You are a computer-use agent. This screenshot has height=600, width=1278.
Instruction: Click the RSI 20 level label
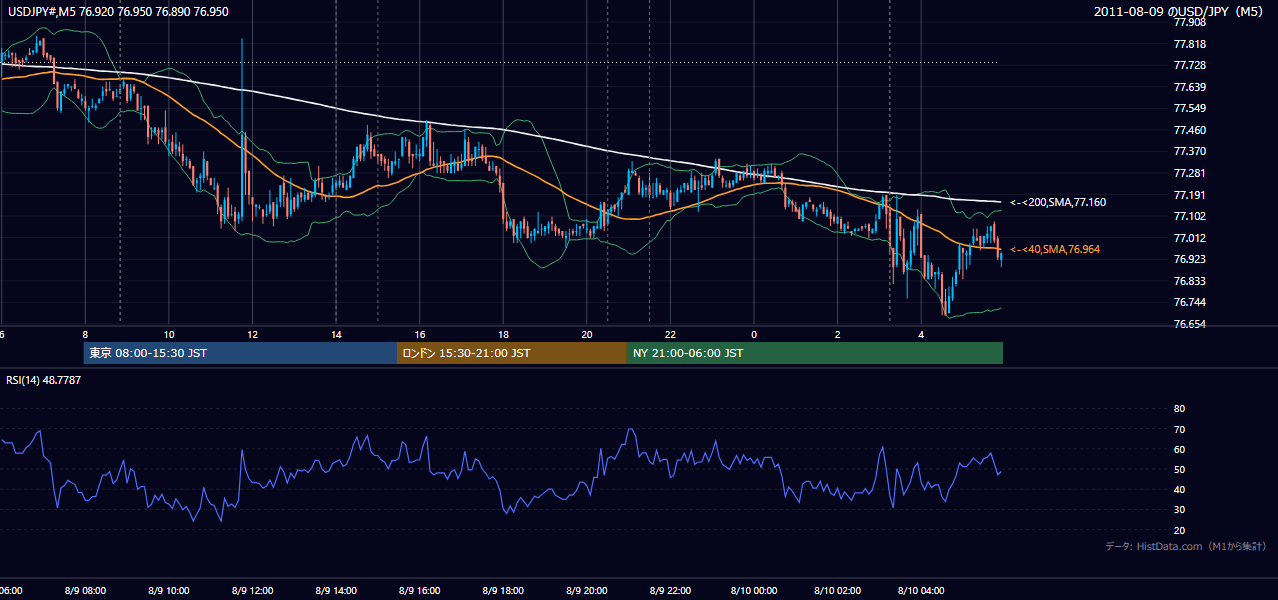pos(1179,530)
